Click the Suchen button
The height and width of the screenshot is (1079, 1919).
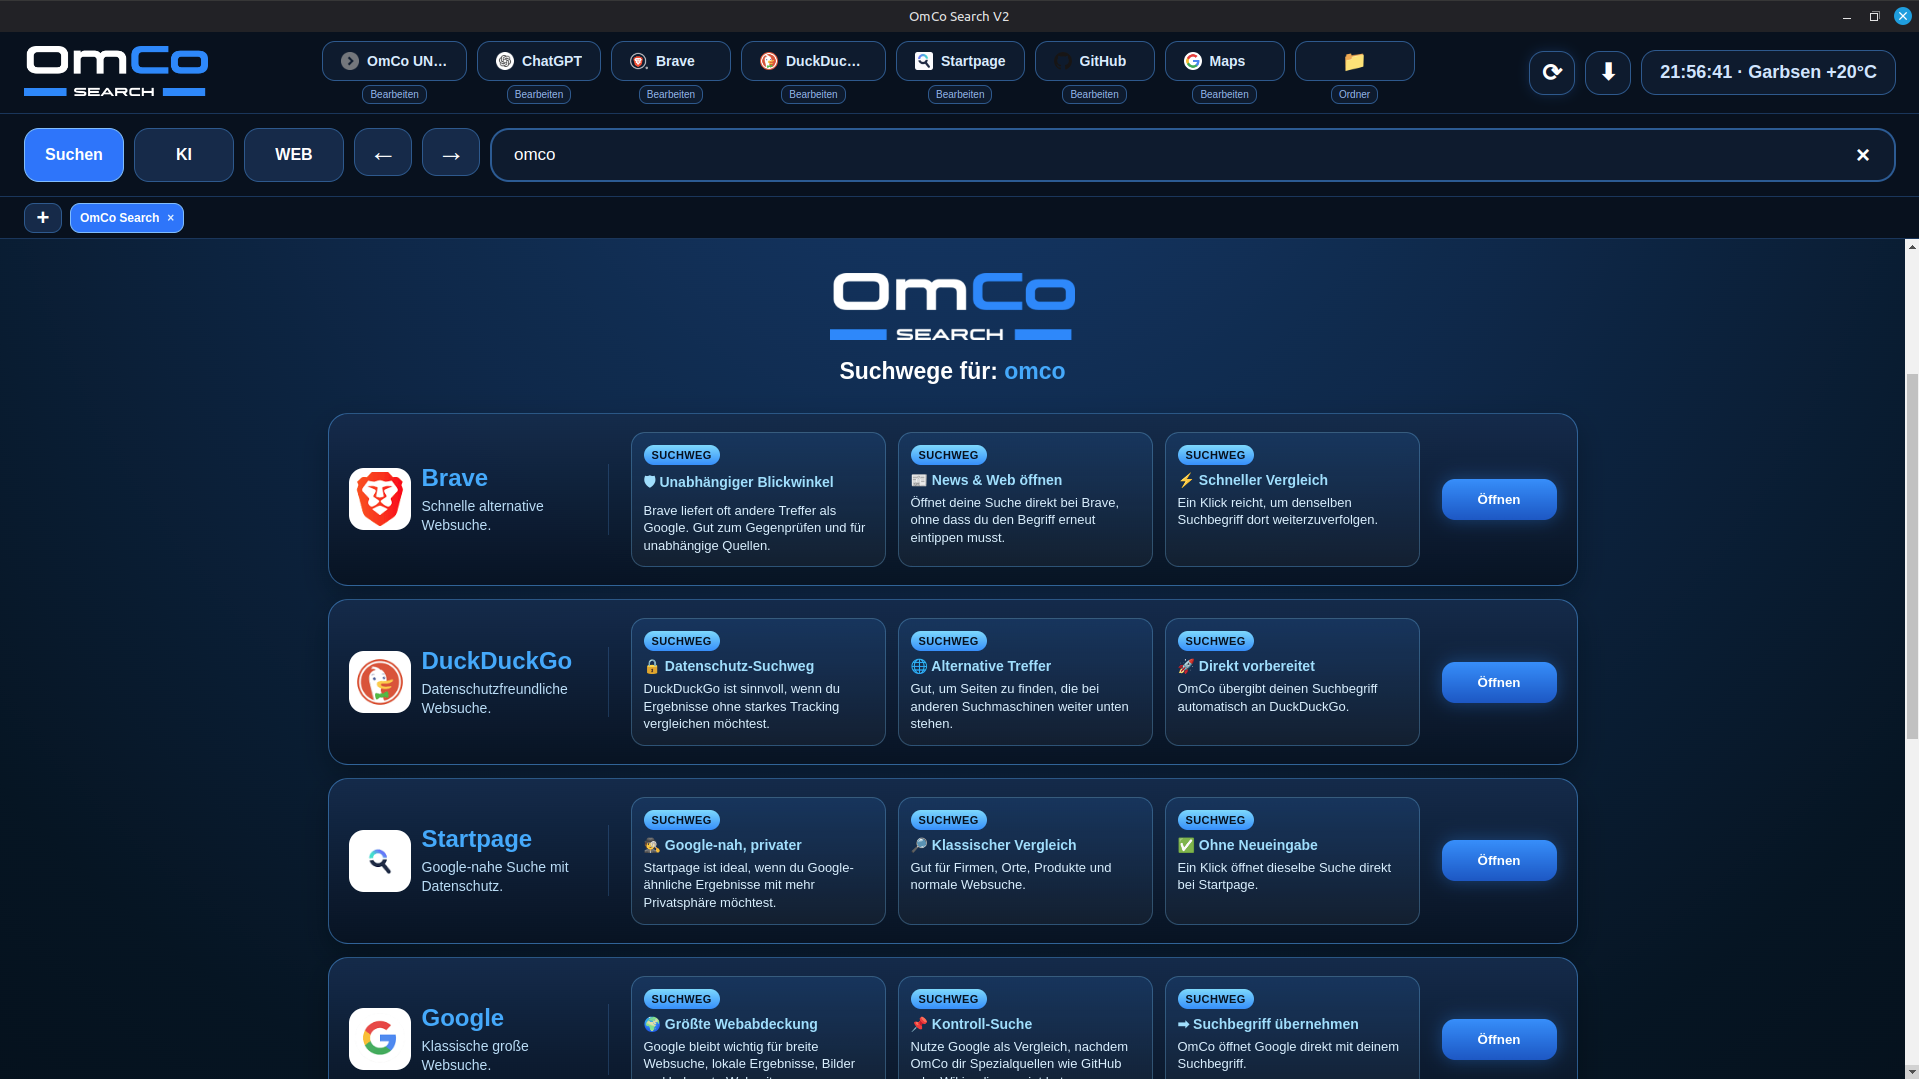74,155
